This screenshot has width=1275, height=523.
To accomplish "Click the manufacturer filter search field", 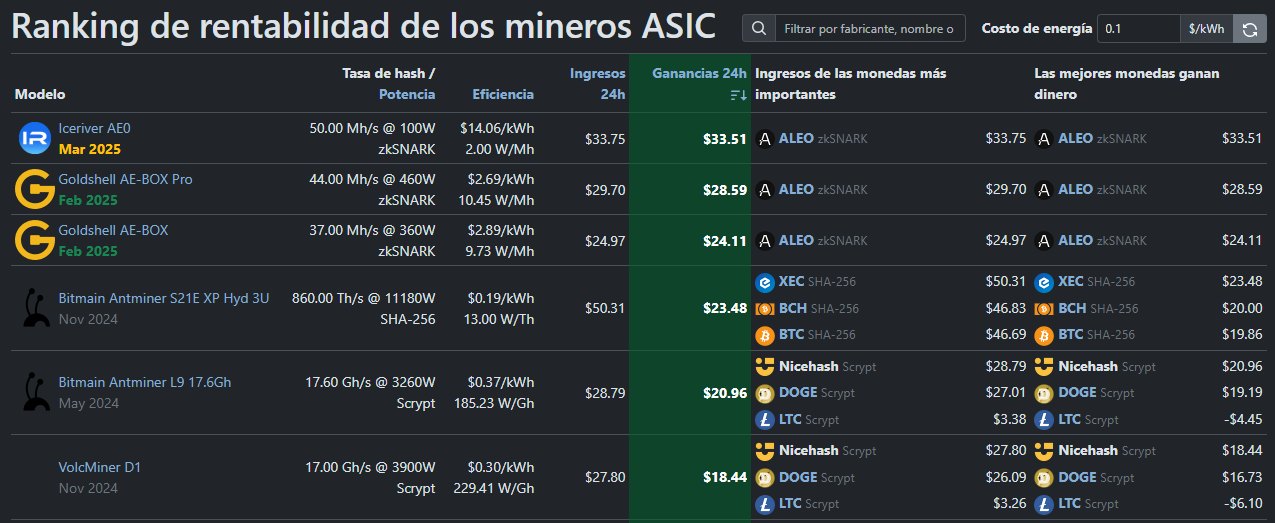I will click(x=870, y=29).
